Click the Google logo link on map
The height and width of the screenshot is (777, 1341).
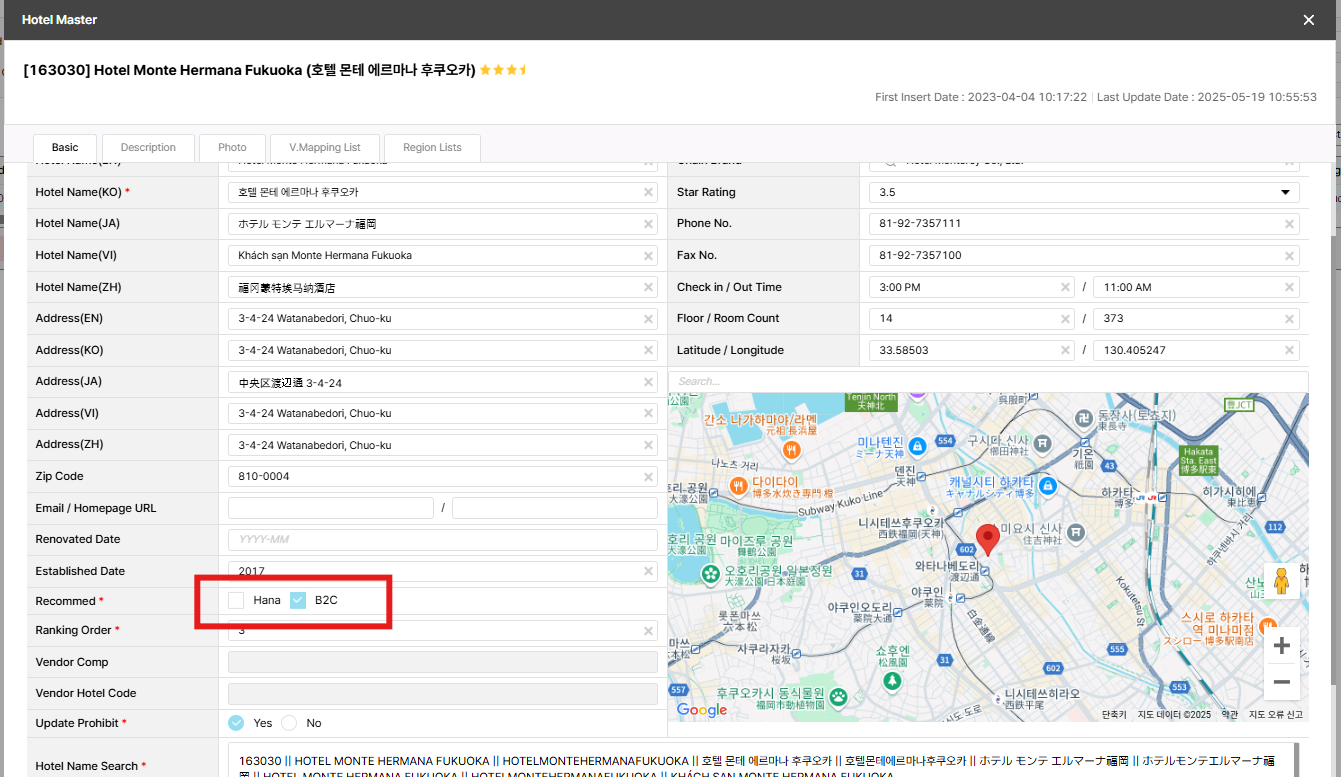[702, 710]
